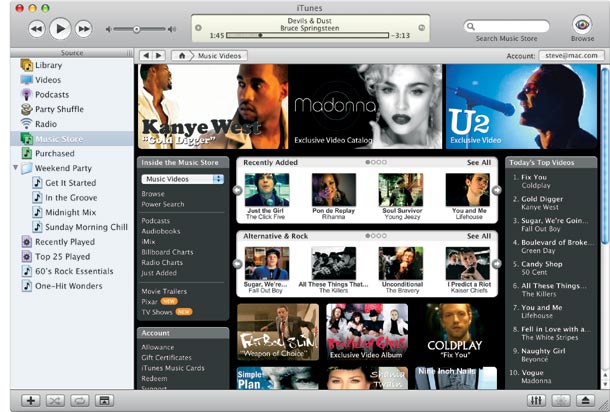The width and height of the screenshot is (610, 412).
Task: Open Madonna Exclusive Video Catalog banner
Action: (365, 107)
